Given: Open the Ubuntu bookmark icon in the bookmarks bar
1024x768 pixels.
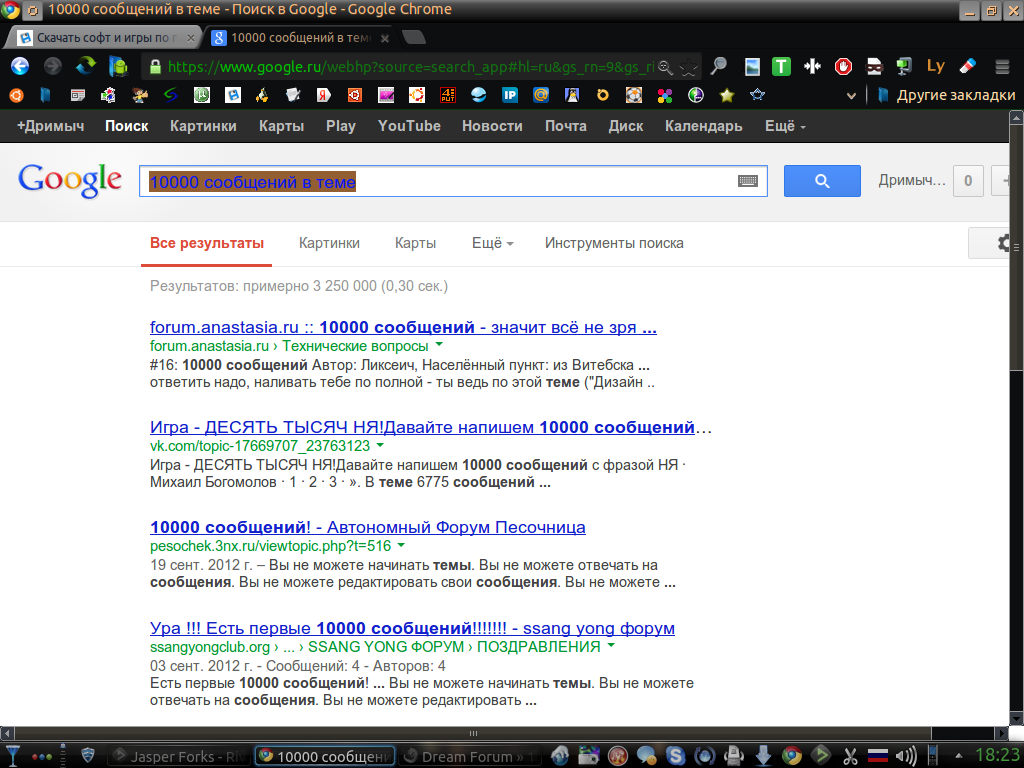Looking at the screenshot, I should 16,95.
